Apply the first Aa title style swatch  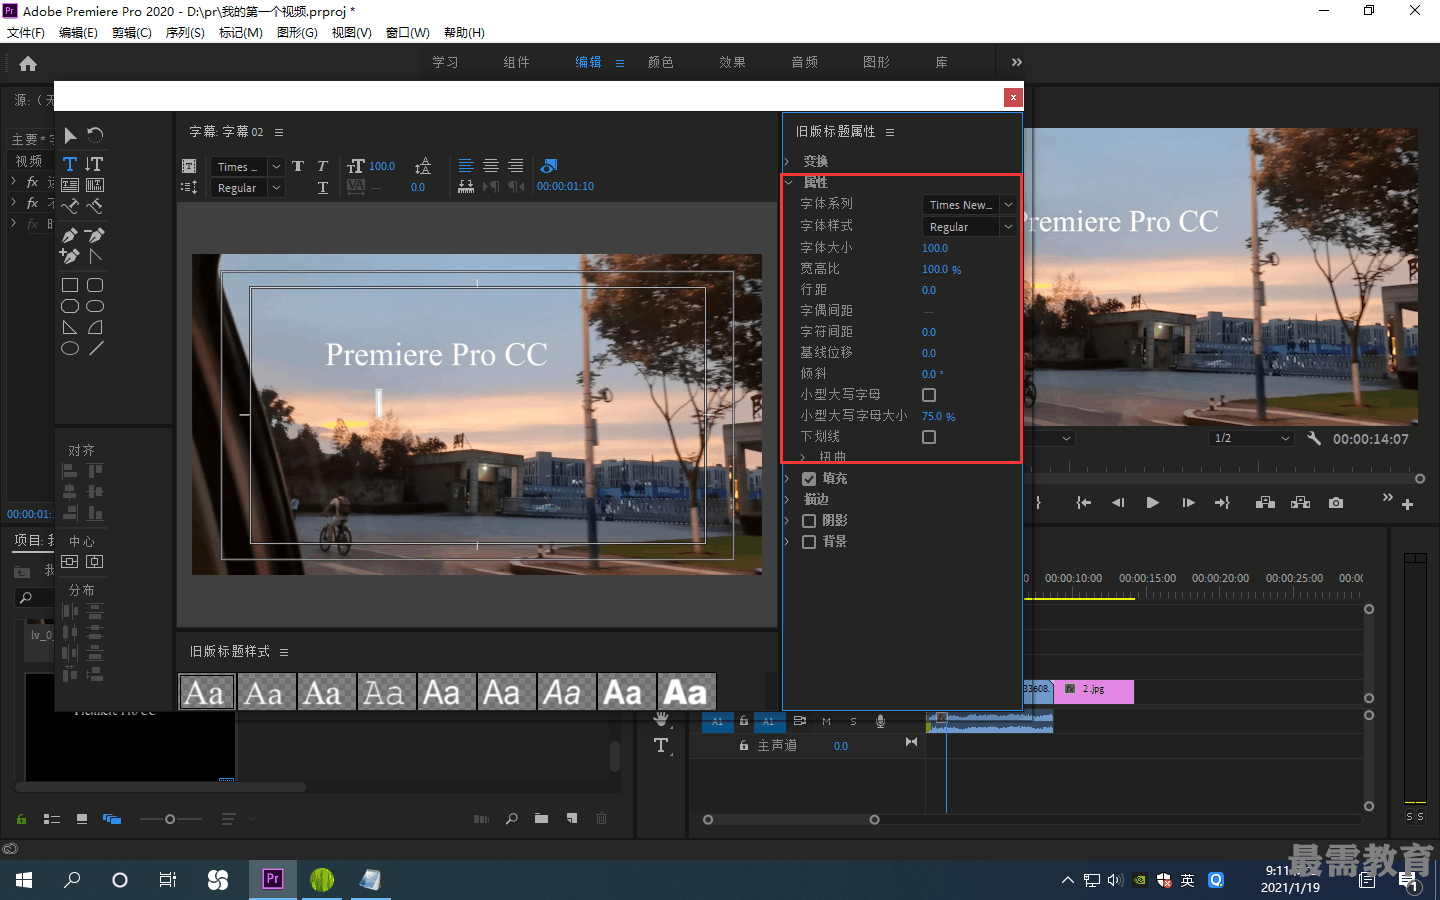coord(207,692)
